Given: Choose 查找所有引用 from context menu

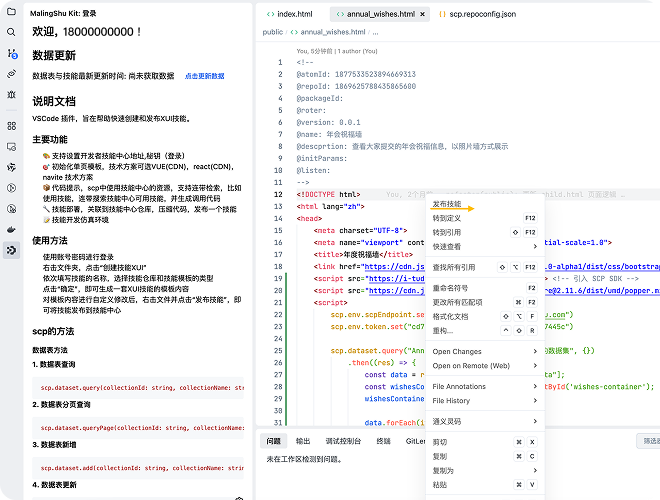Looking at the screenshot, I should [485, 267].
